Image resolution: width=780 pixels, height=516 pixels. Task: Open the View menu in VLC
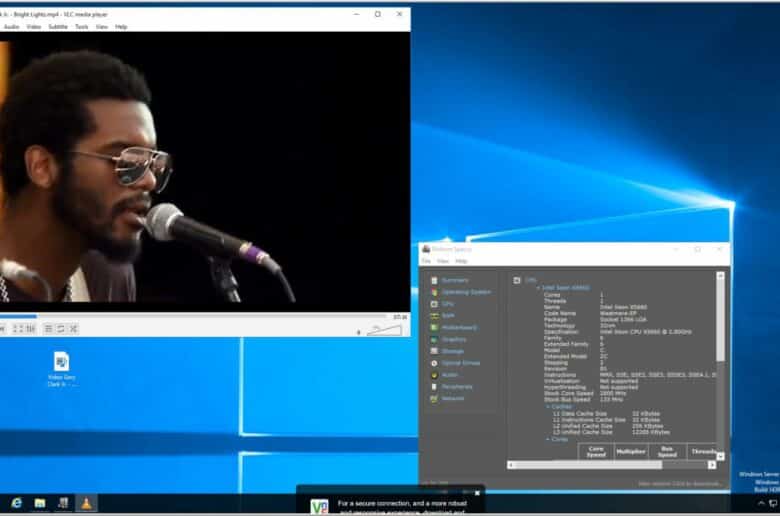click(x=102, y=26)
